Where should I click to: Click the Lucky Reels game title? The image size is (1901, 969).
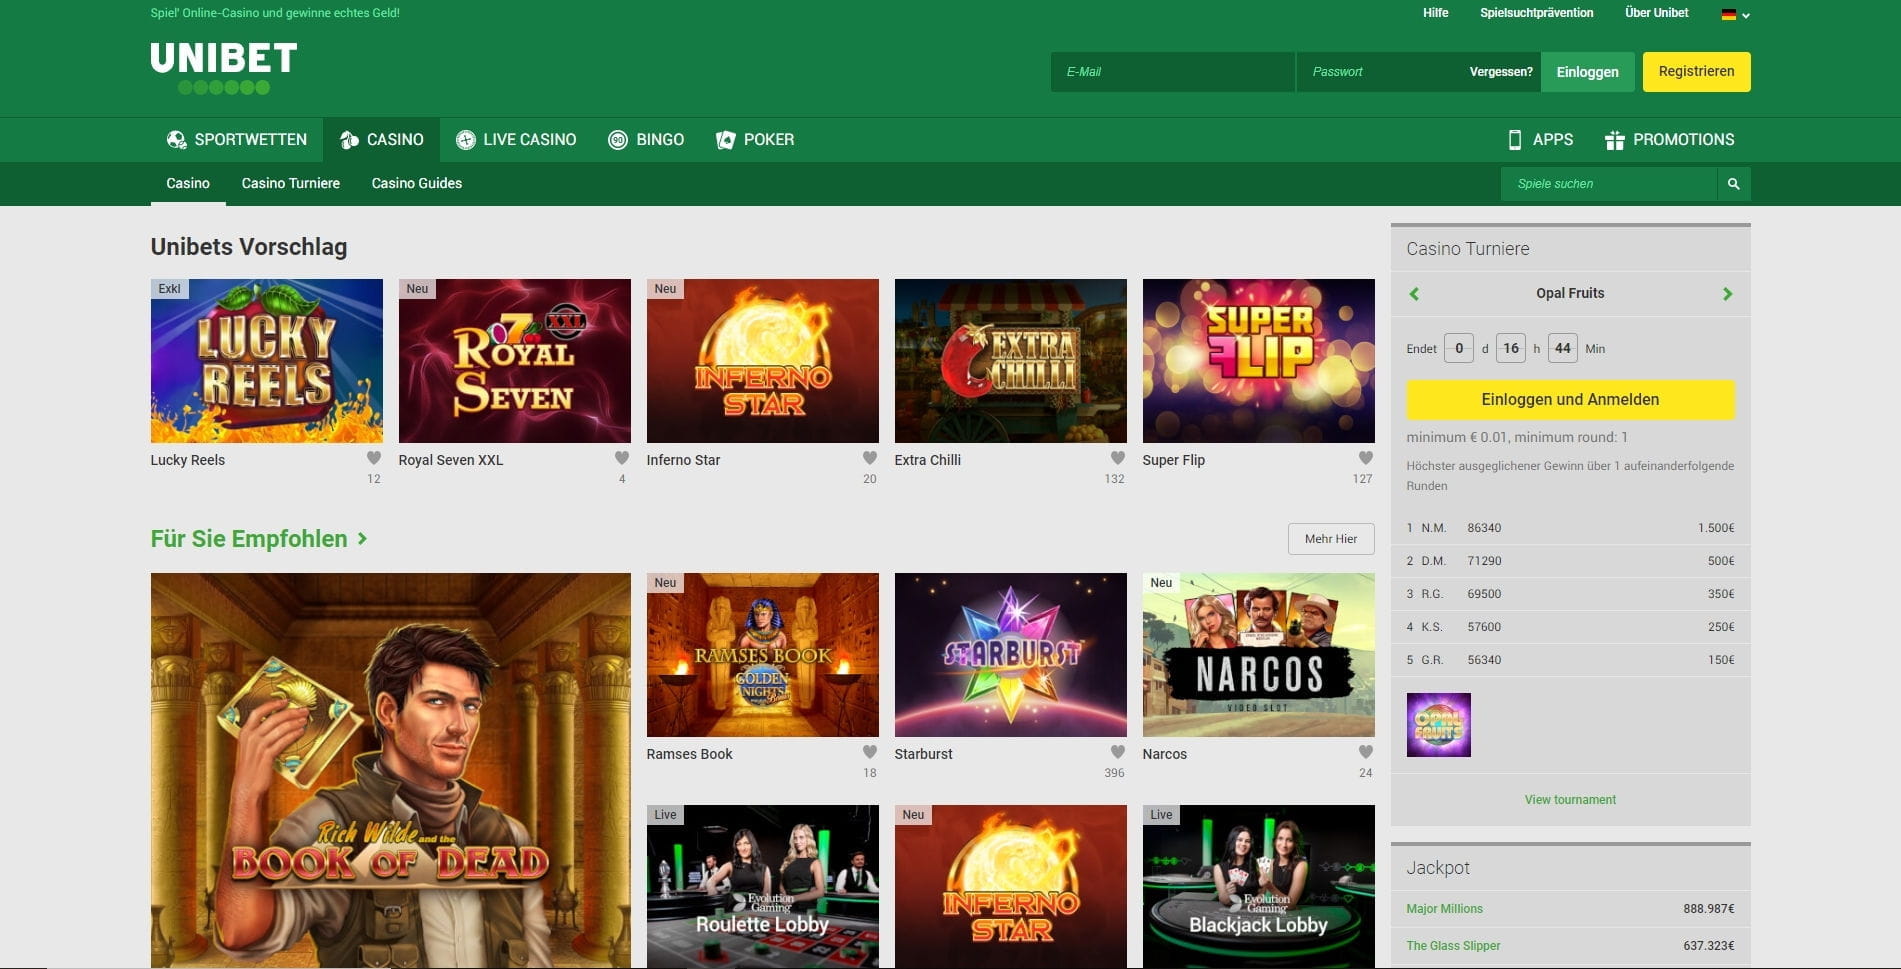pyautogui.click(x=188, y=460)
